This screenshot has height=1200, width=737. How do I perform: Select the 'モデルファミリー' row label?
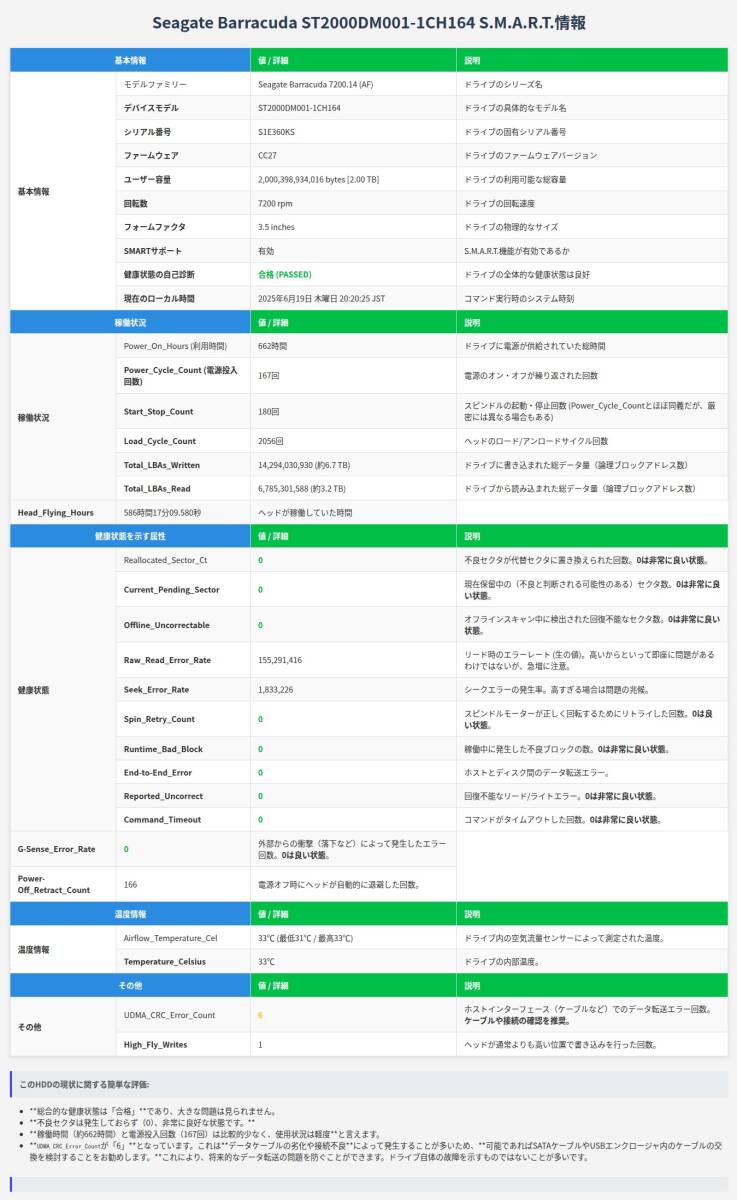[x=155, y=85]
